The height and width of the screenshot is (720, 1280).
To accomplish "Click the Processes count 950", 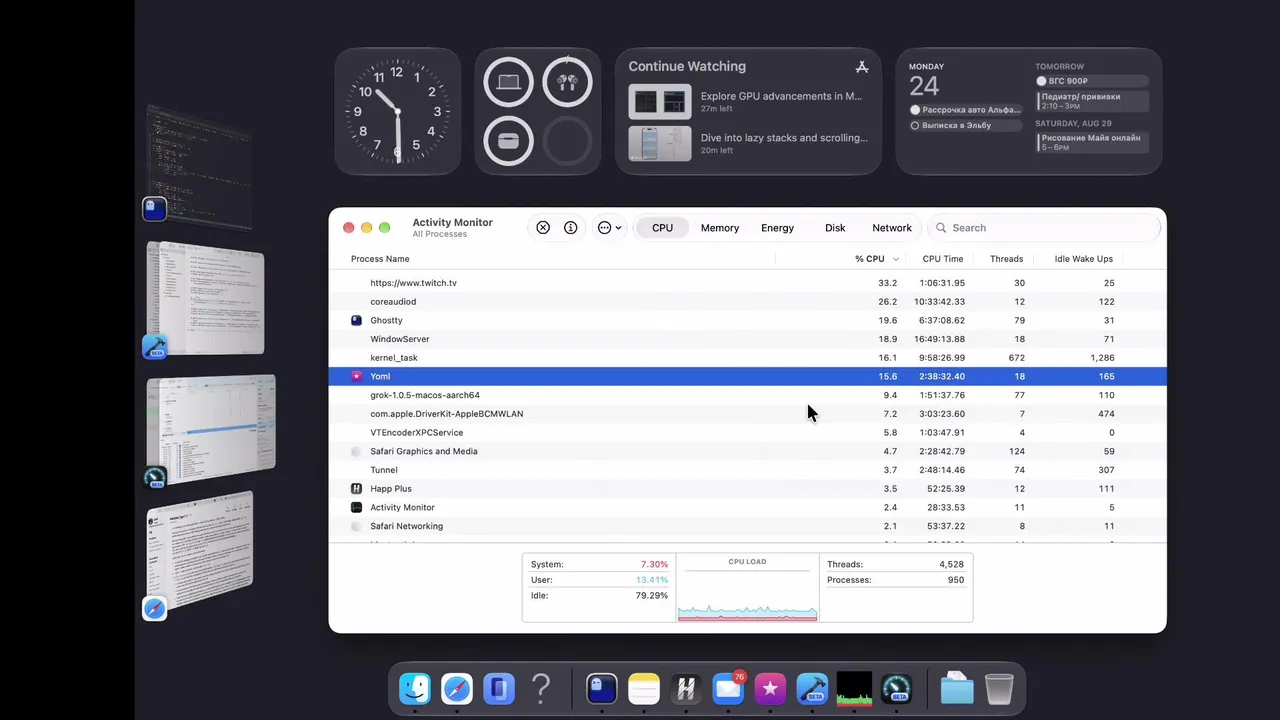I will (956, 580).
